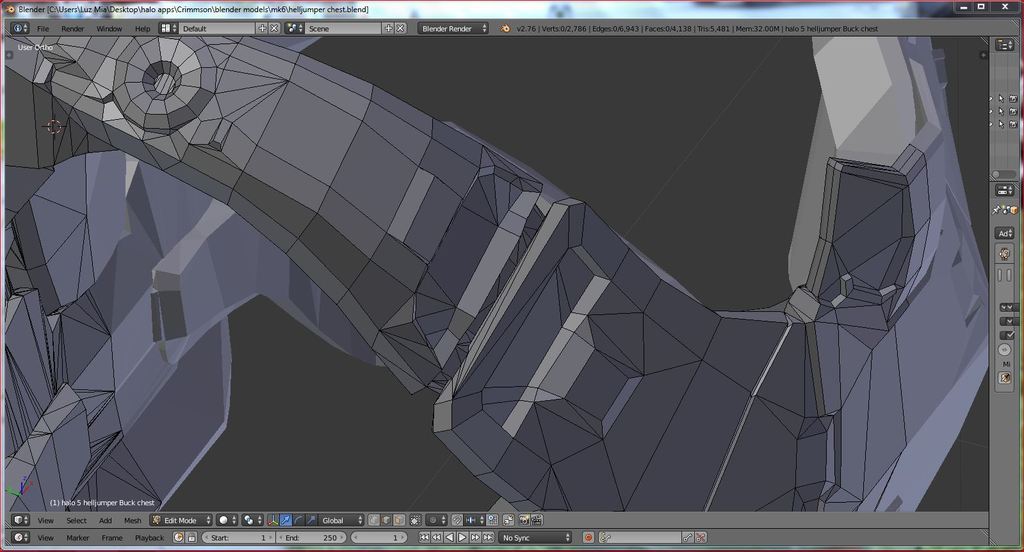Expand the Global orientation dropdown
Viewport: 1024px width, 552px height.
(x=341, y=520)
